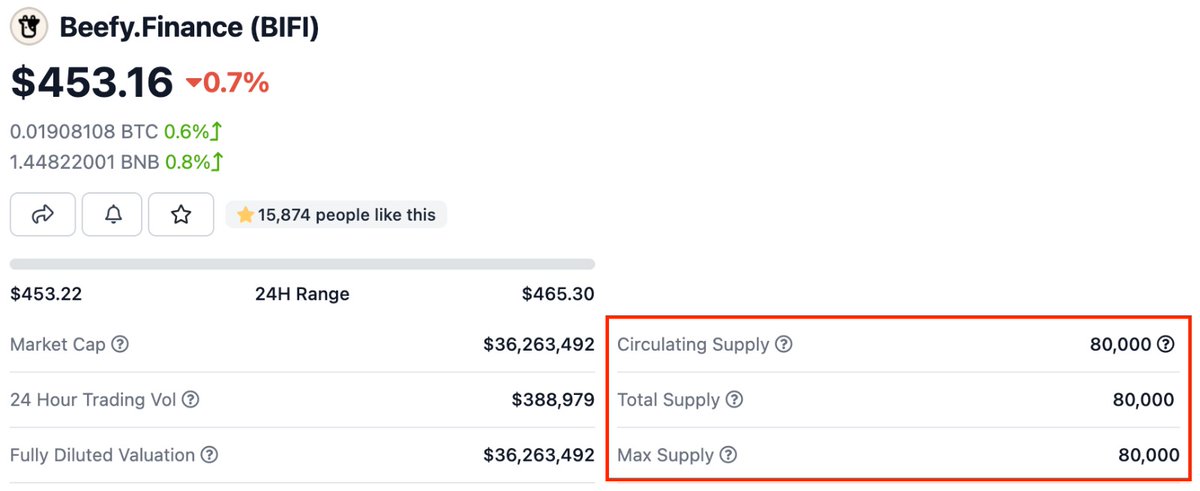Click the 24H Range progress bar
1200x491 pixels.
tap(302, 264)
